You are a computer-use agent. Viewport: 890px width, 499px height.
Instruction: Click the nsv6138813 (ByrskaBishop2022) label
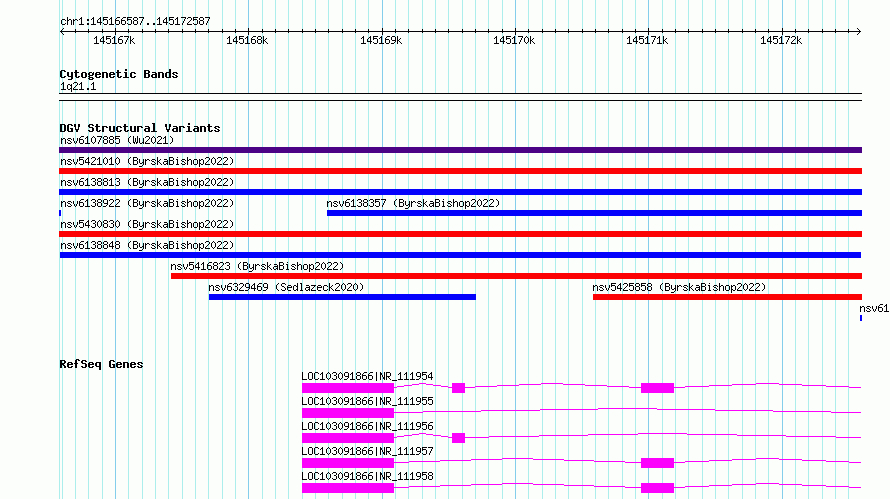(147, 182)
